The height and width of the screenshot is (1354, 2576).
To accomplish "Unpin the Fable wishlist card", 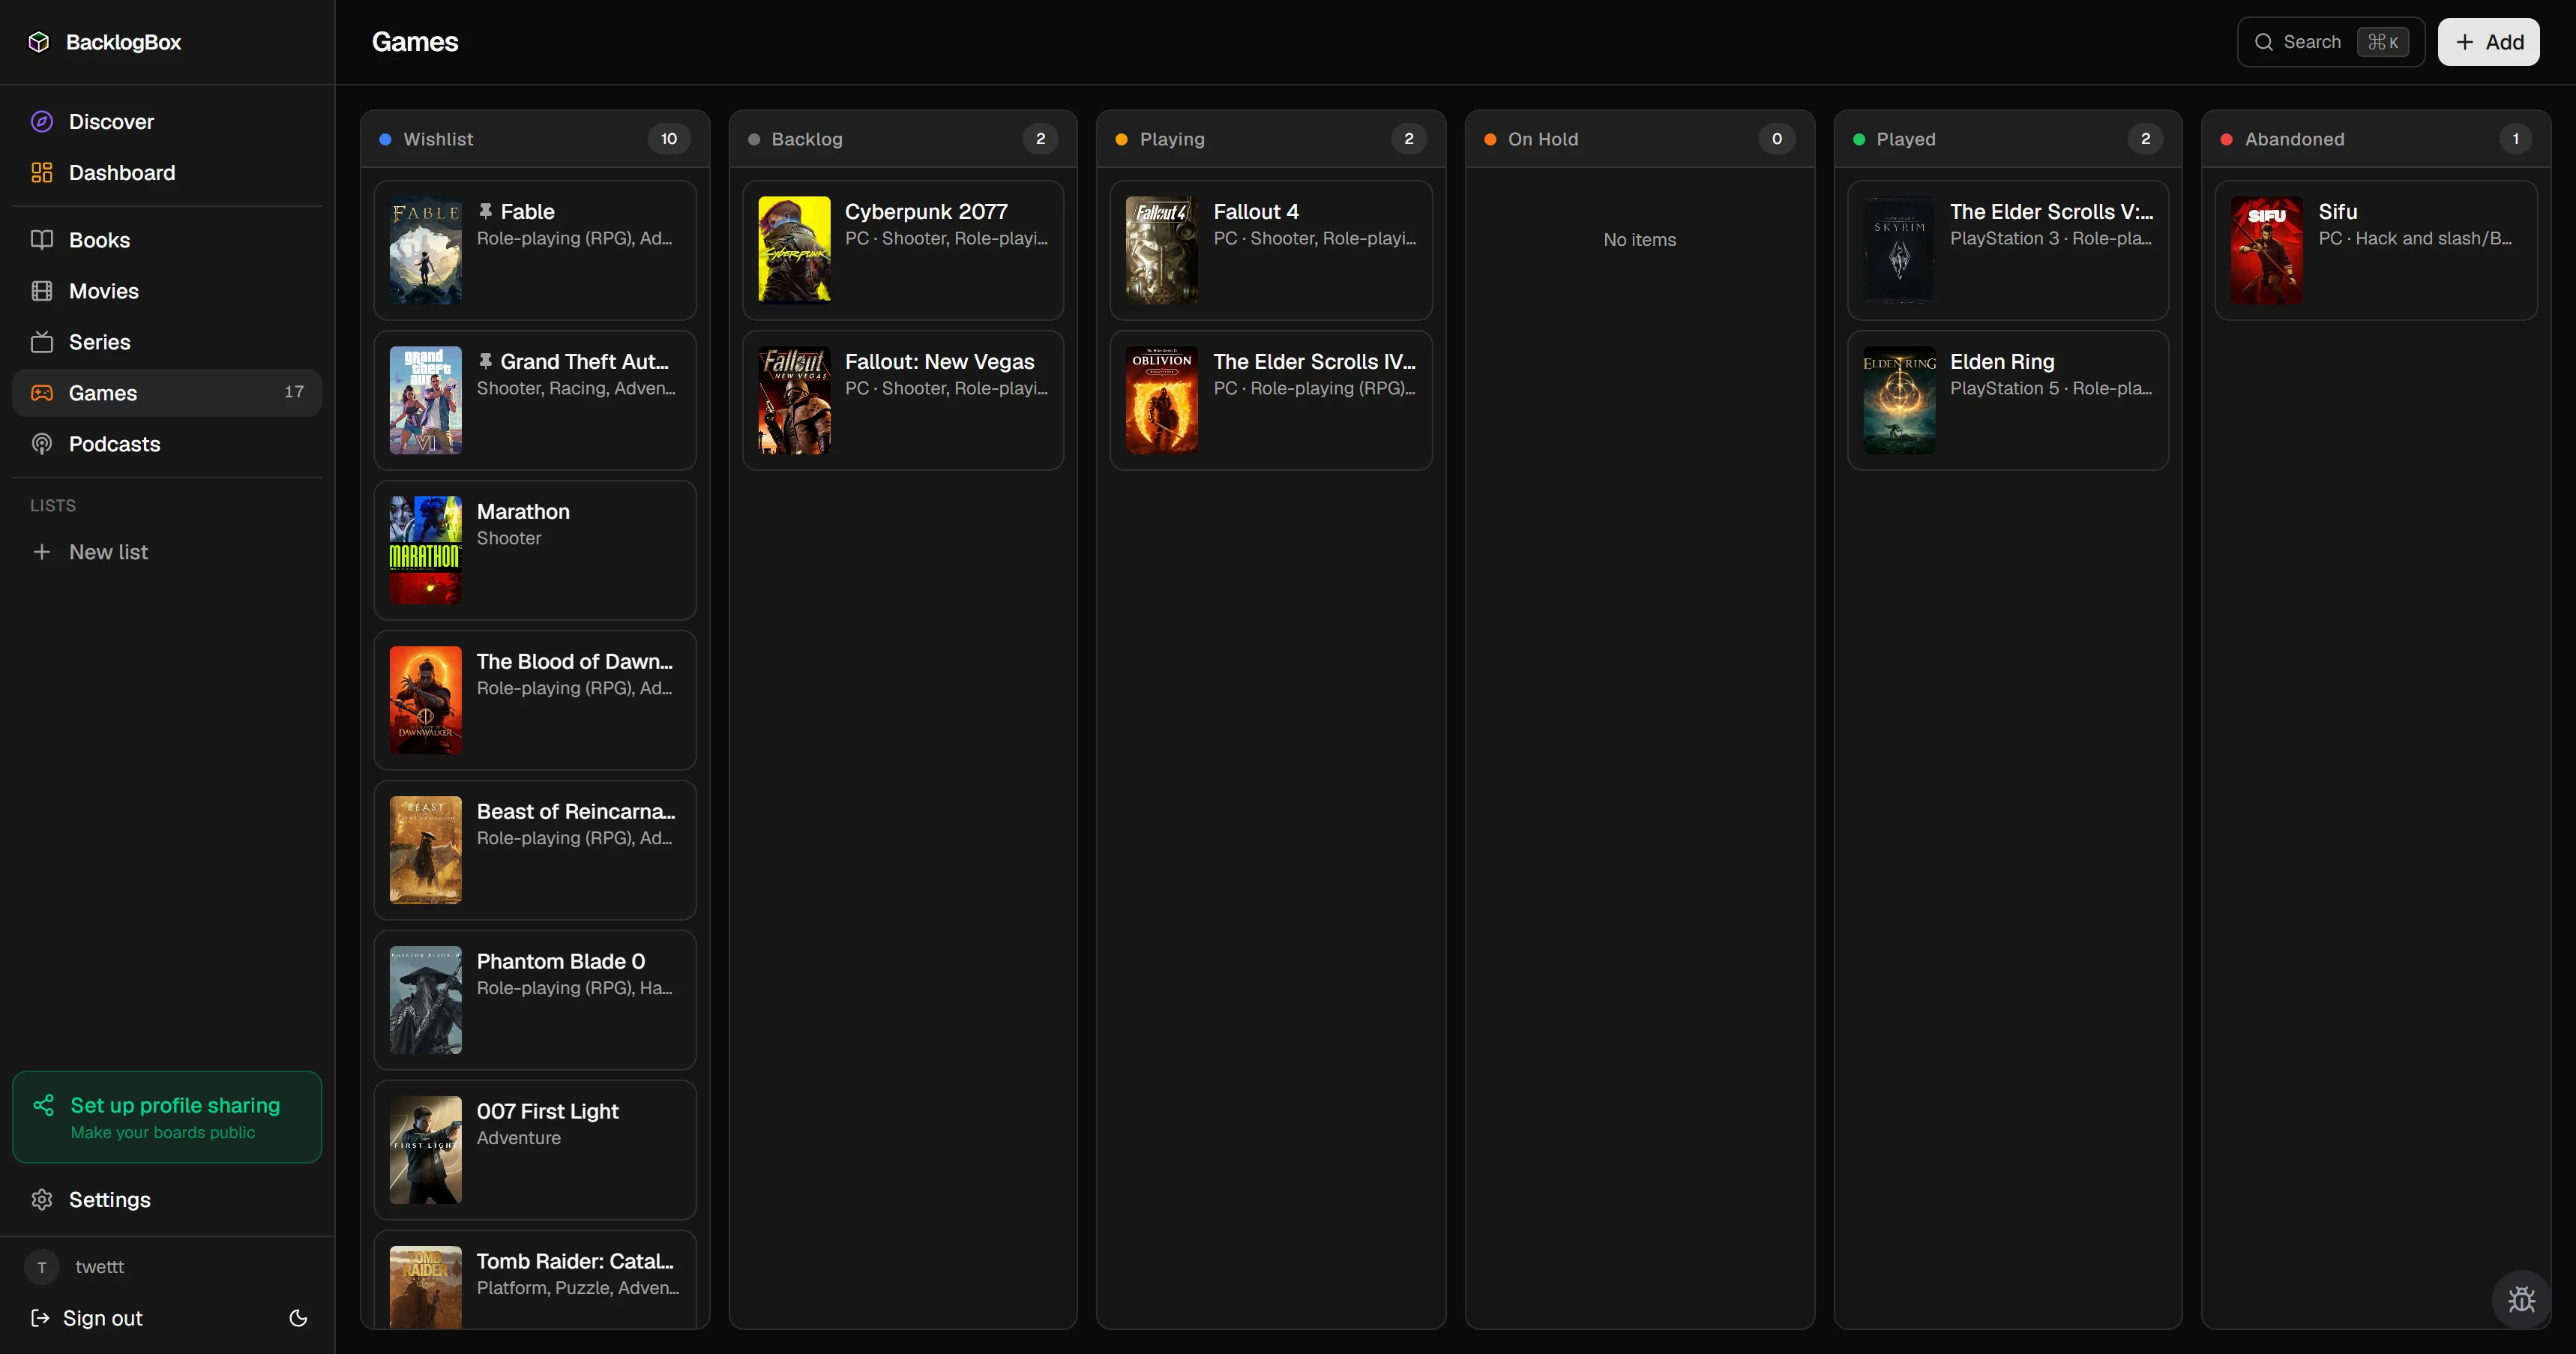I will 487,210.
